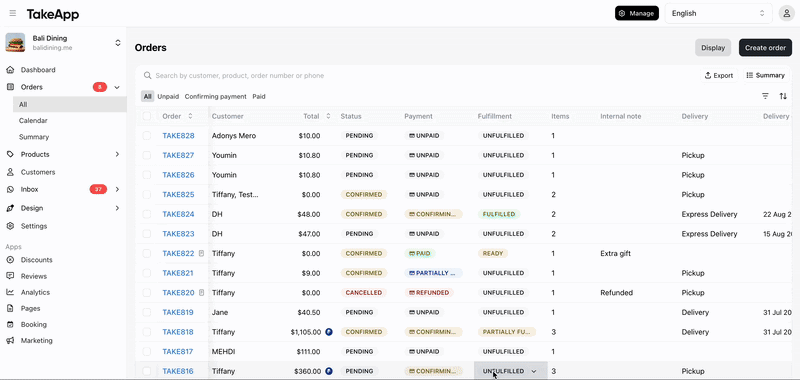Image resolution: width=800 pixels, height=380 pixels.
Task: Expand the Bali Dining store switcher
Action: coord(118,43)
